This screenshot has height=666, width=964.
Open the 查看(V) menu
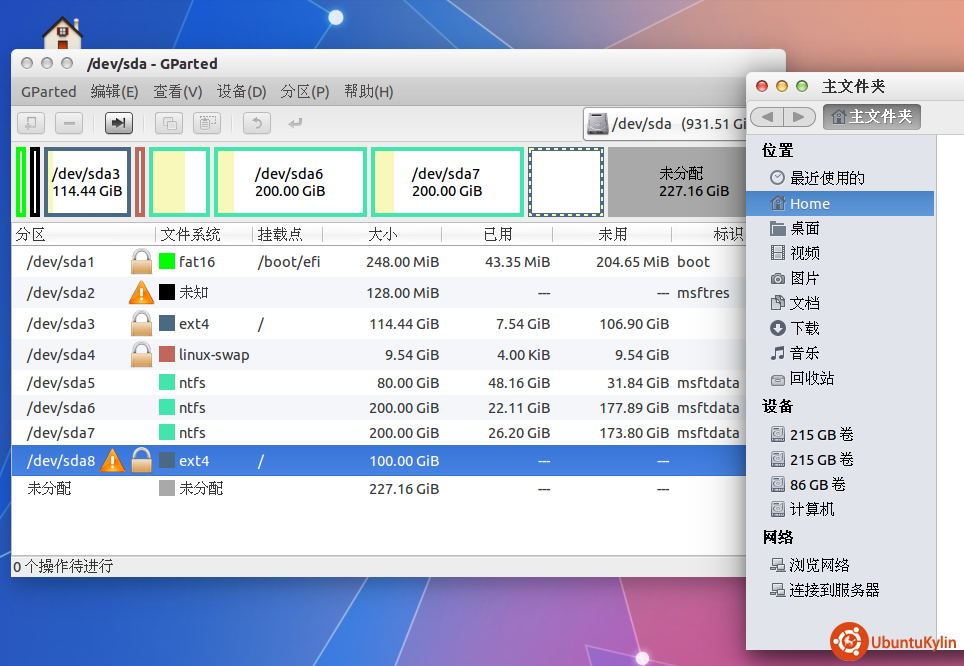(x=177, y=91)
